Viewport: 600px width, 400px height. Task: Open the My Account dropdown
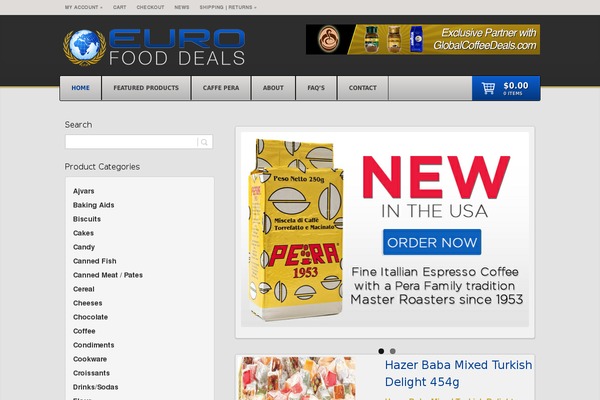pos(83,7)
